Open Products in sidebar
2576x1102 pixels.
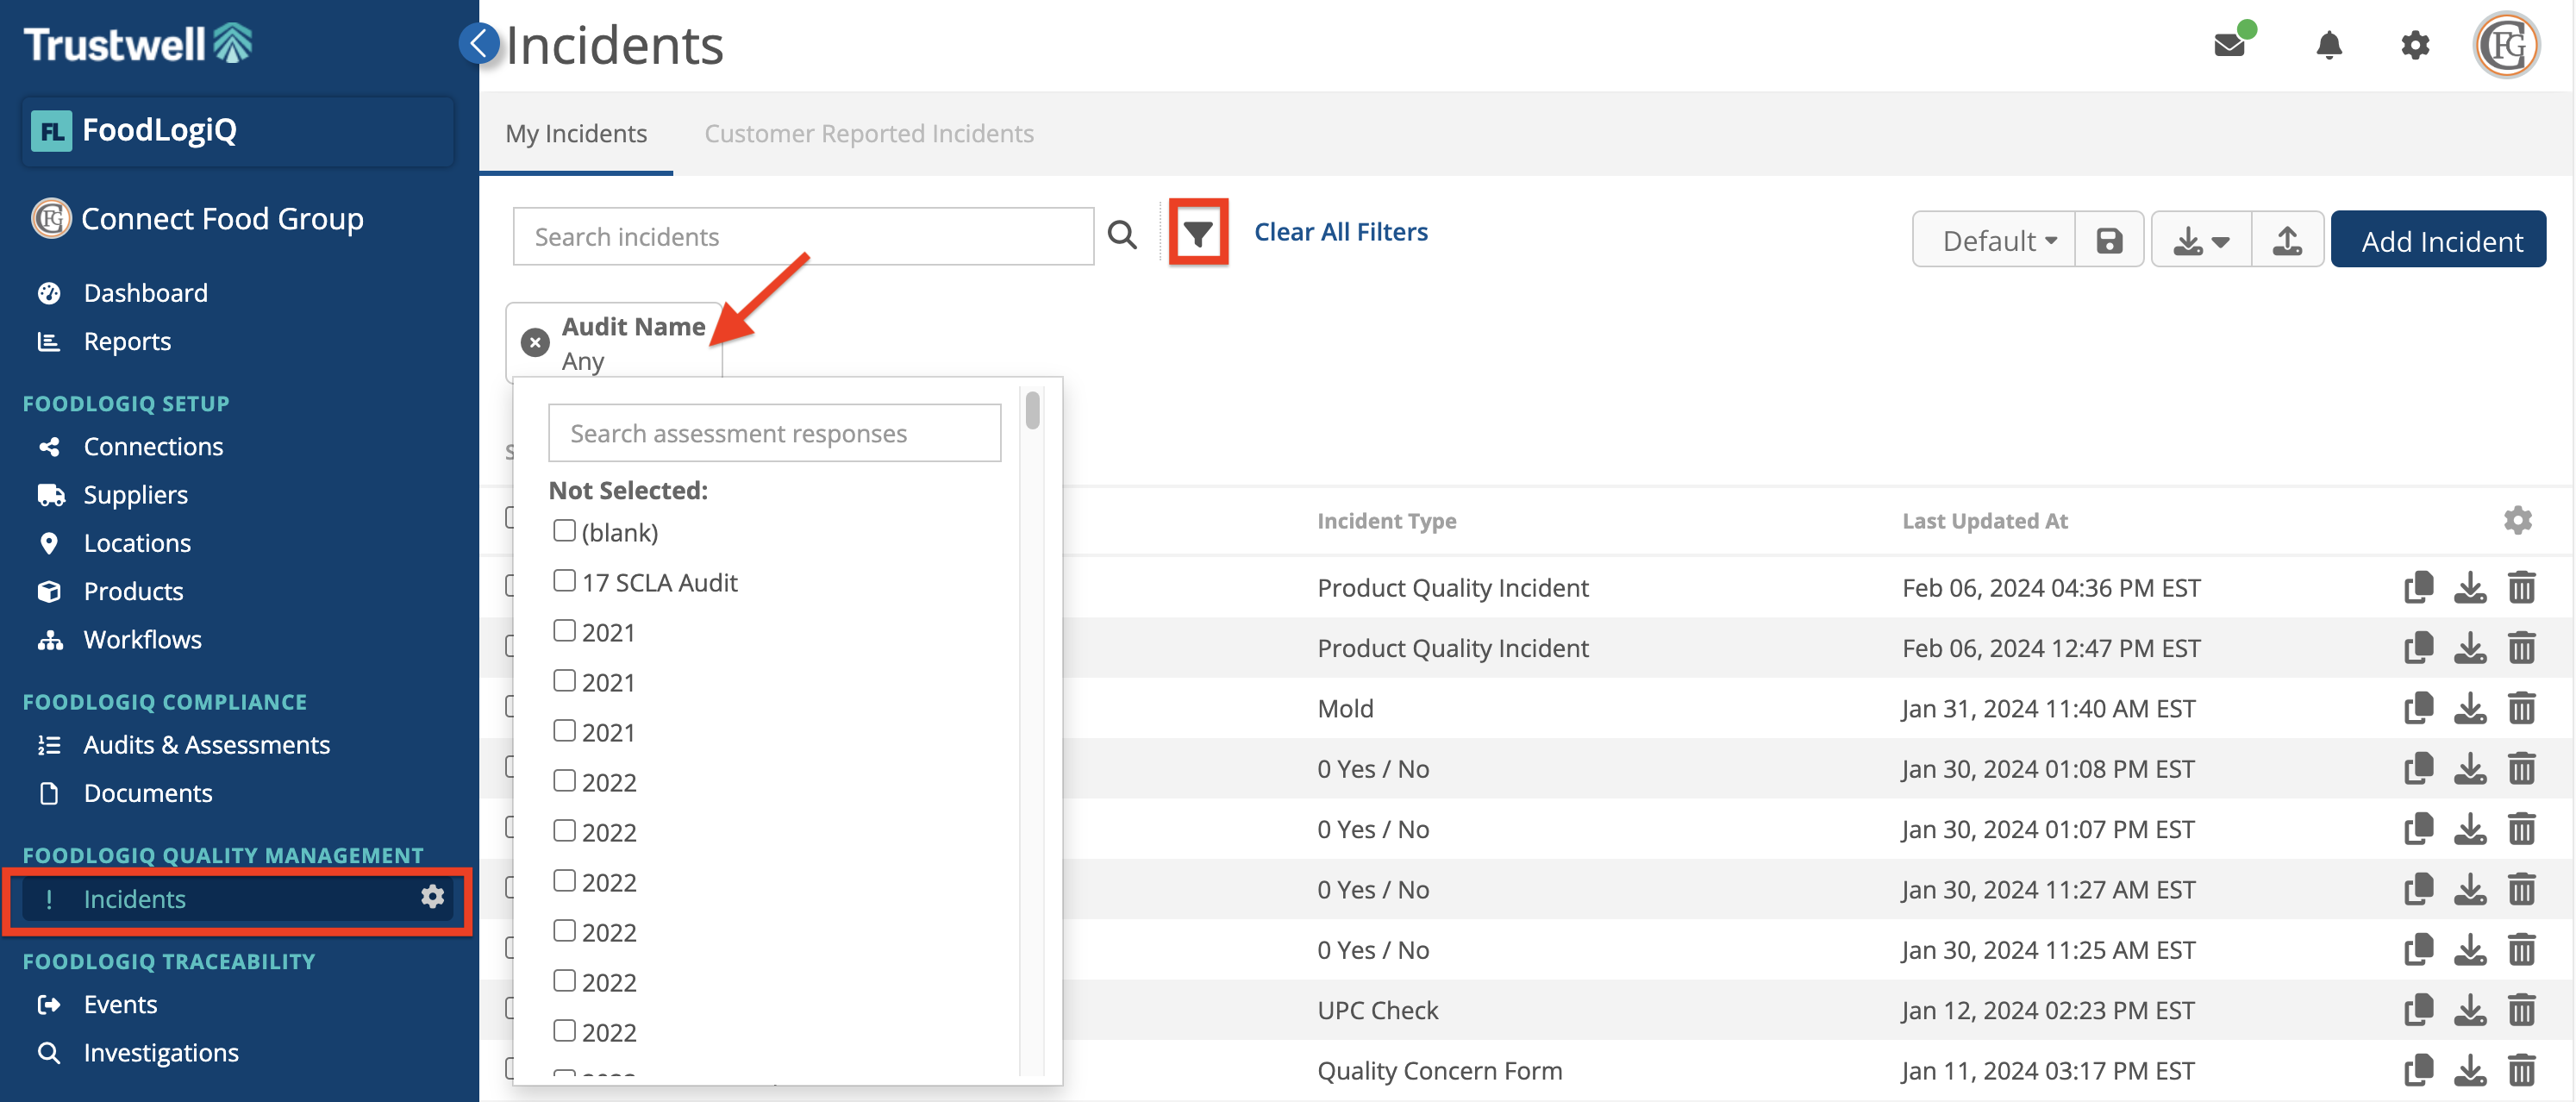(133, 591)
